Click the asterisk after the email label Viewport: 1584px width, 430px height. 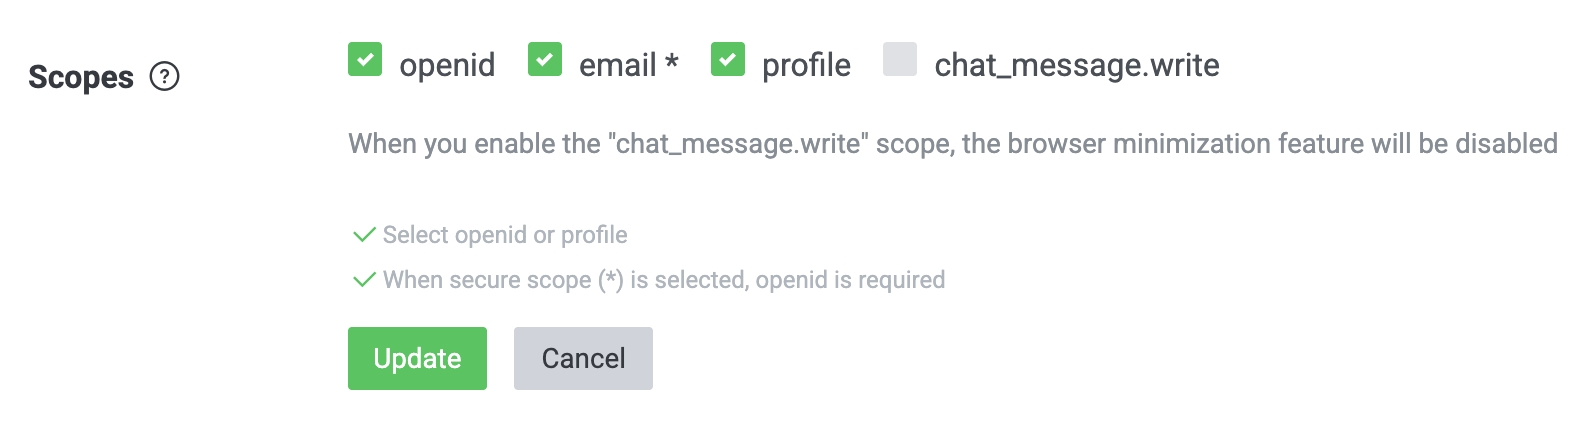[x=672, y=64]
